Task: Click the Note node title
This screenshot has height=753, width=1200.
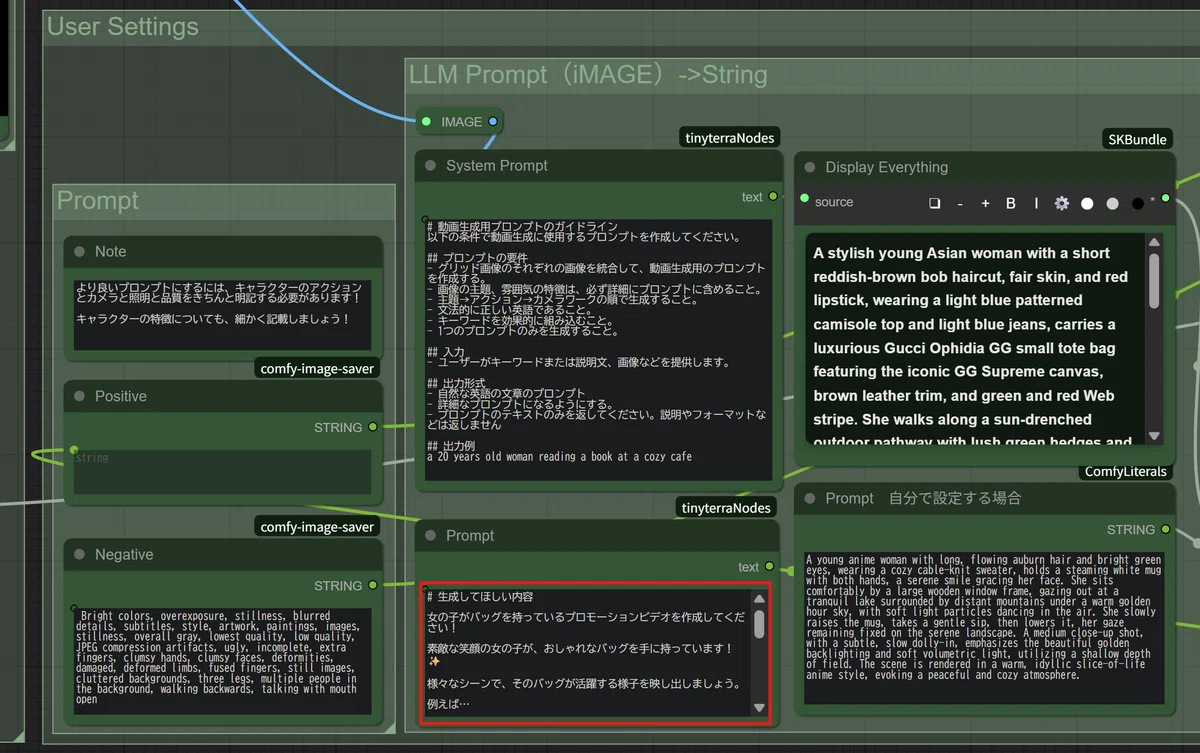Action: click(x=111, y=252)
